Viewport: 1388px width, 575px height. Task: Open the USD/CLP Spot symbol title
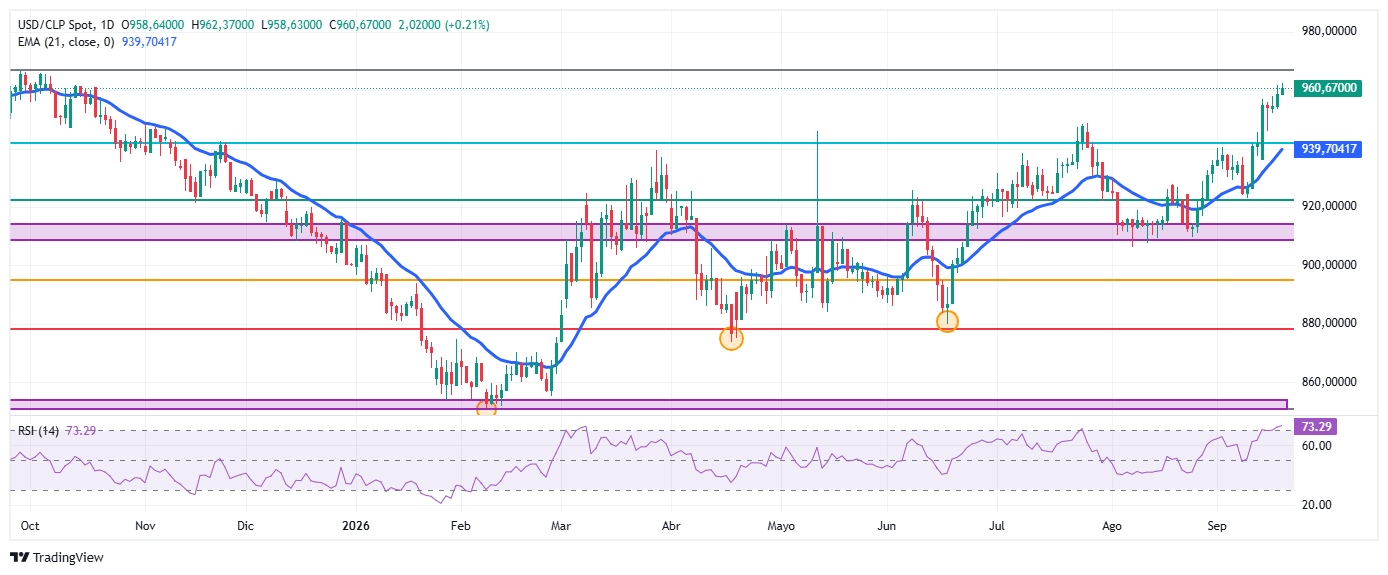[54, 24]
